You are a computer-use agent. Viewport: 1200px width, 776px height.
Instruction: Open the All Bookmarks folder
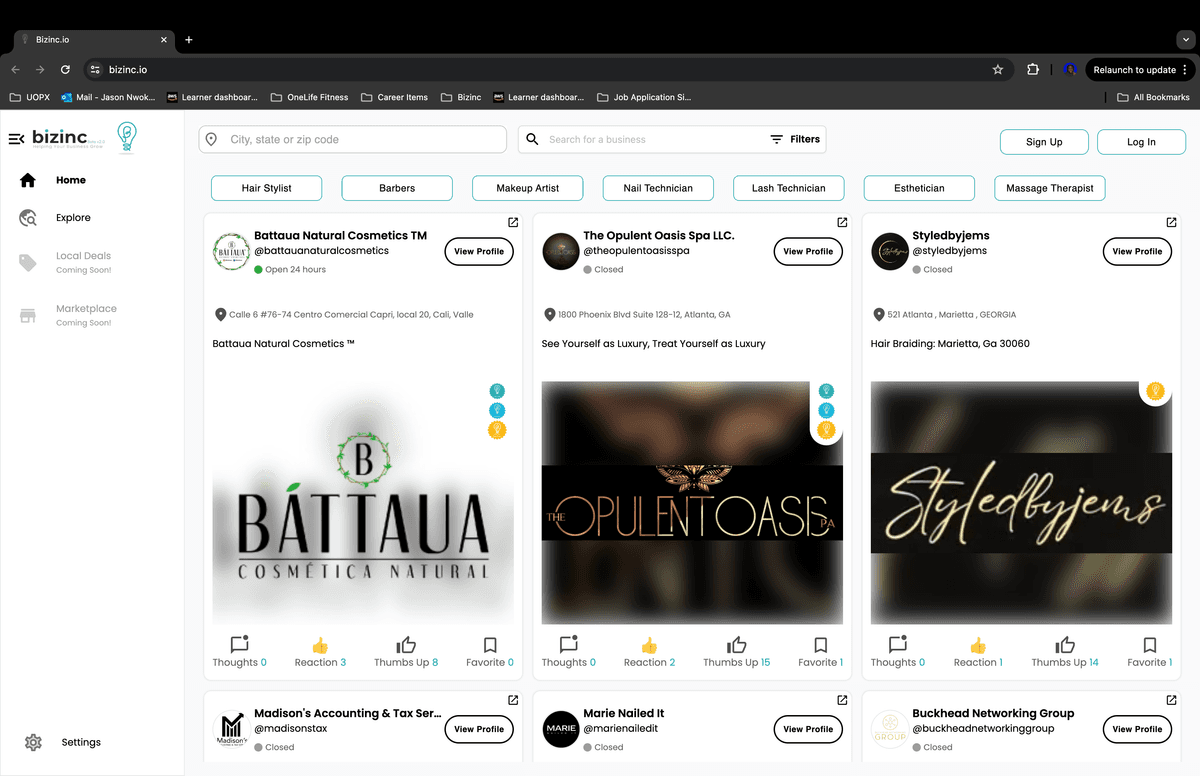[x=1153, y=97]
